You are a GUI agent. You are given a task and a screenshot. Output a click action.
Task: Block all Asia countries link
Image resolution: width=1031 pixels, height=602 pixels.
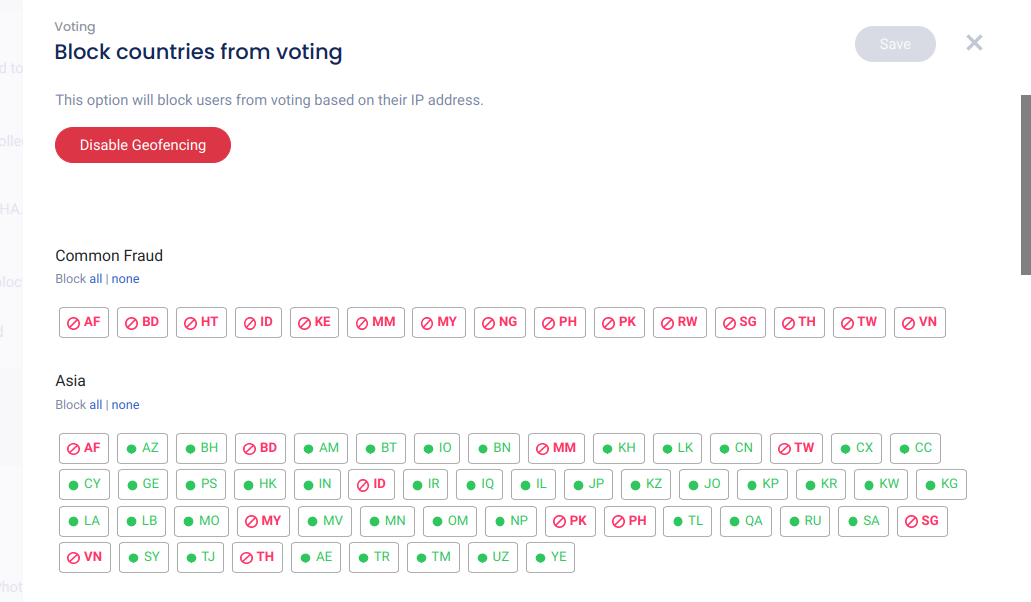click(96, 405)
